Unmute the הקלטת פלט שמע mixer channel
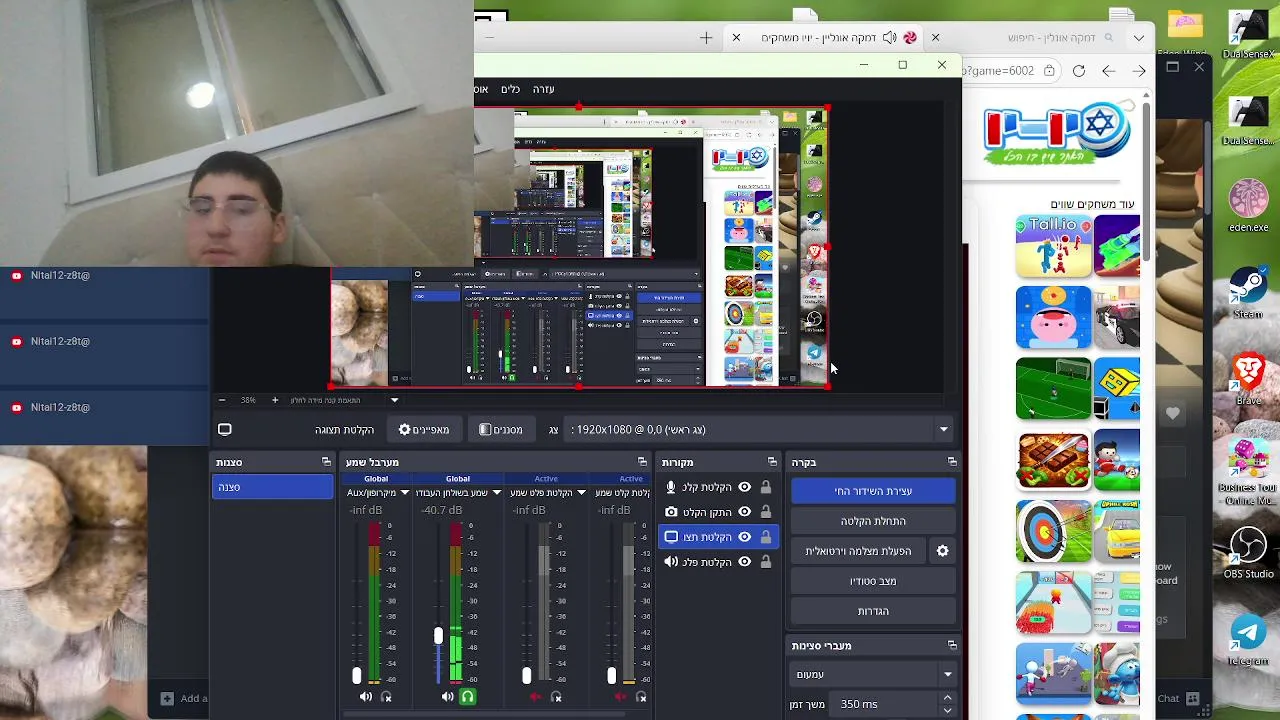This screenshot has height=720, width=1280. pyautogui.click(x=535, y=697)
